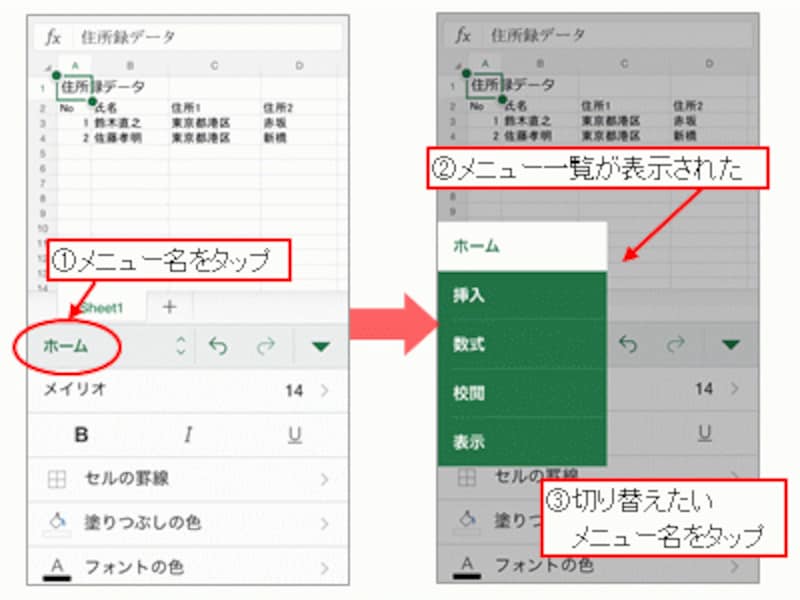Toggle underline formatting in left screen
Image resolution: width=800 pixels, height=600 pixels.
coord(295,435)
